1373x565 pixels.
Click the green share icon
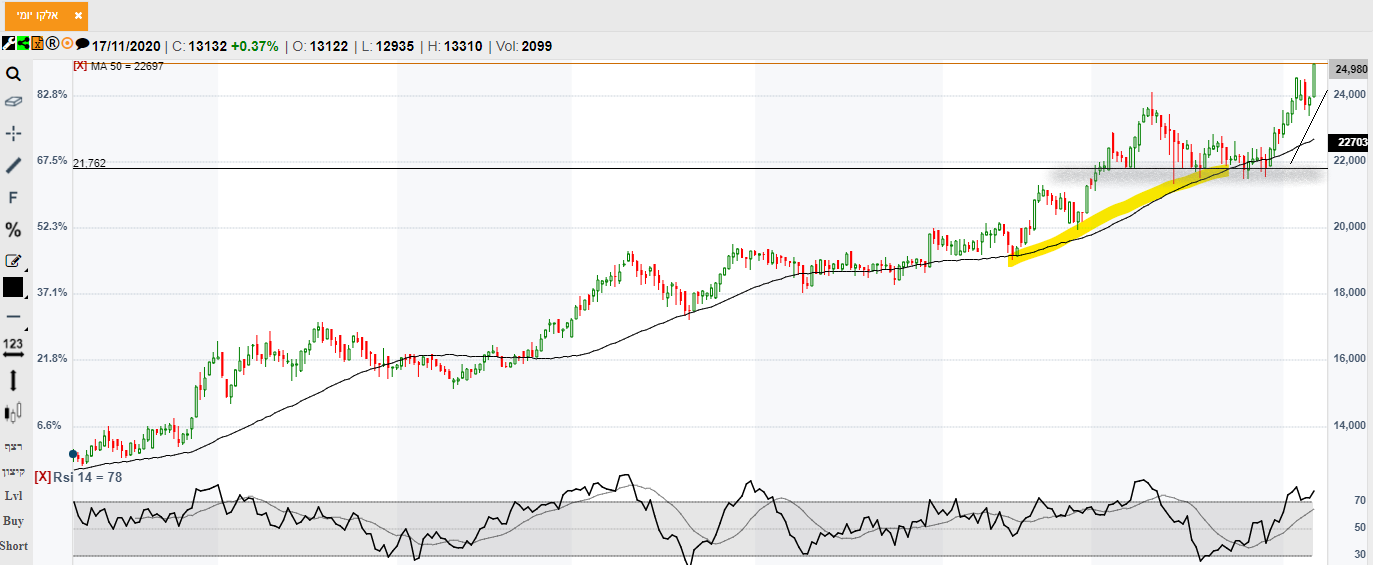[22, 44]
